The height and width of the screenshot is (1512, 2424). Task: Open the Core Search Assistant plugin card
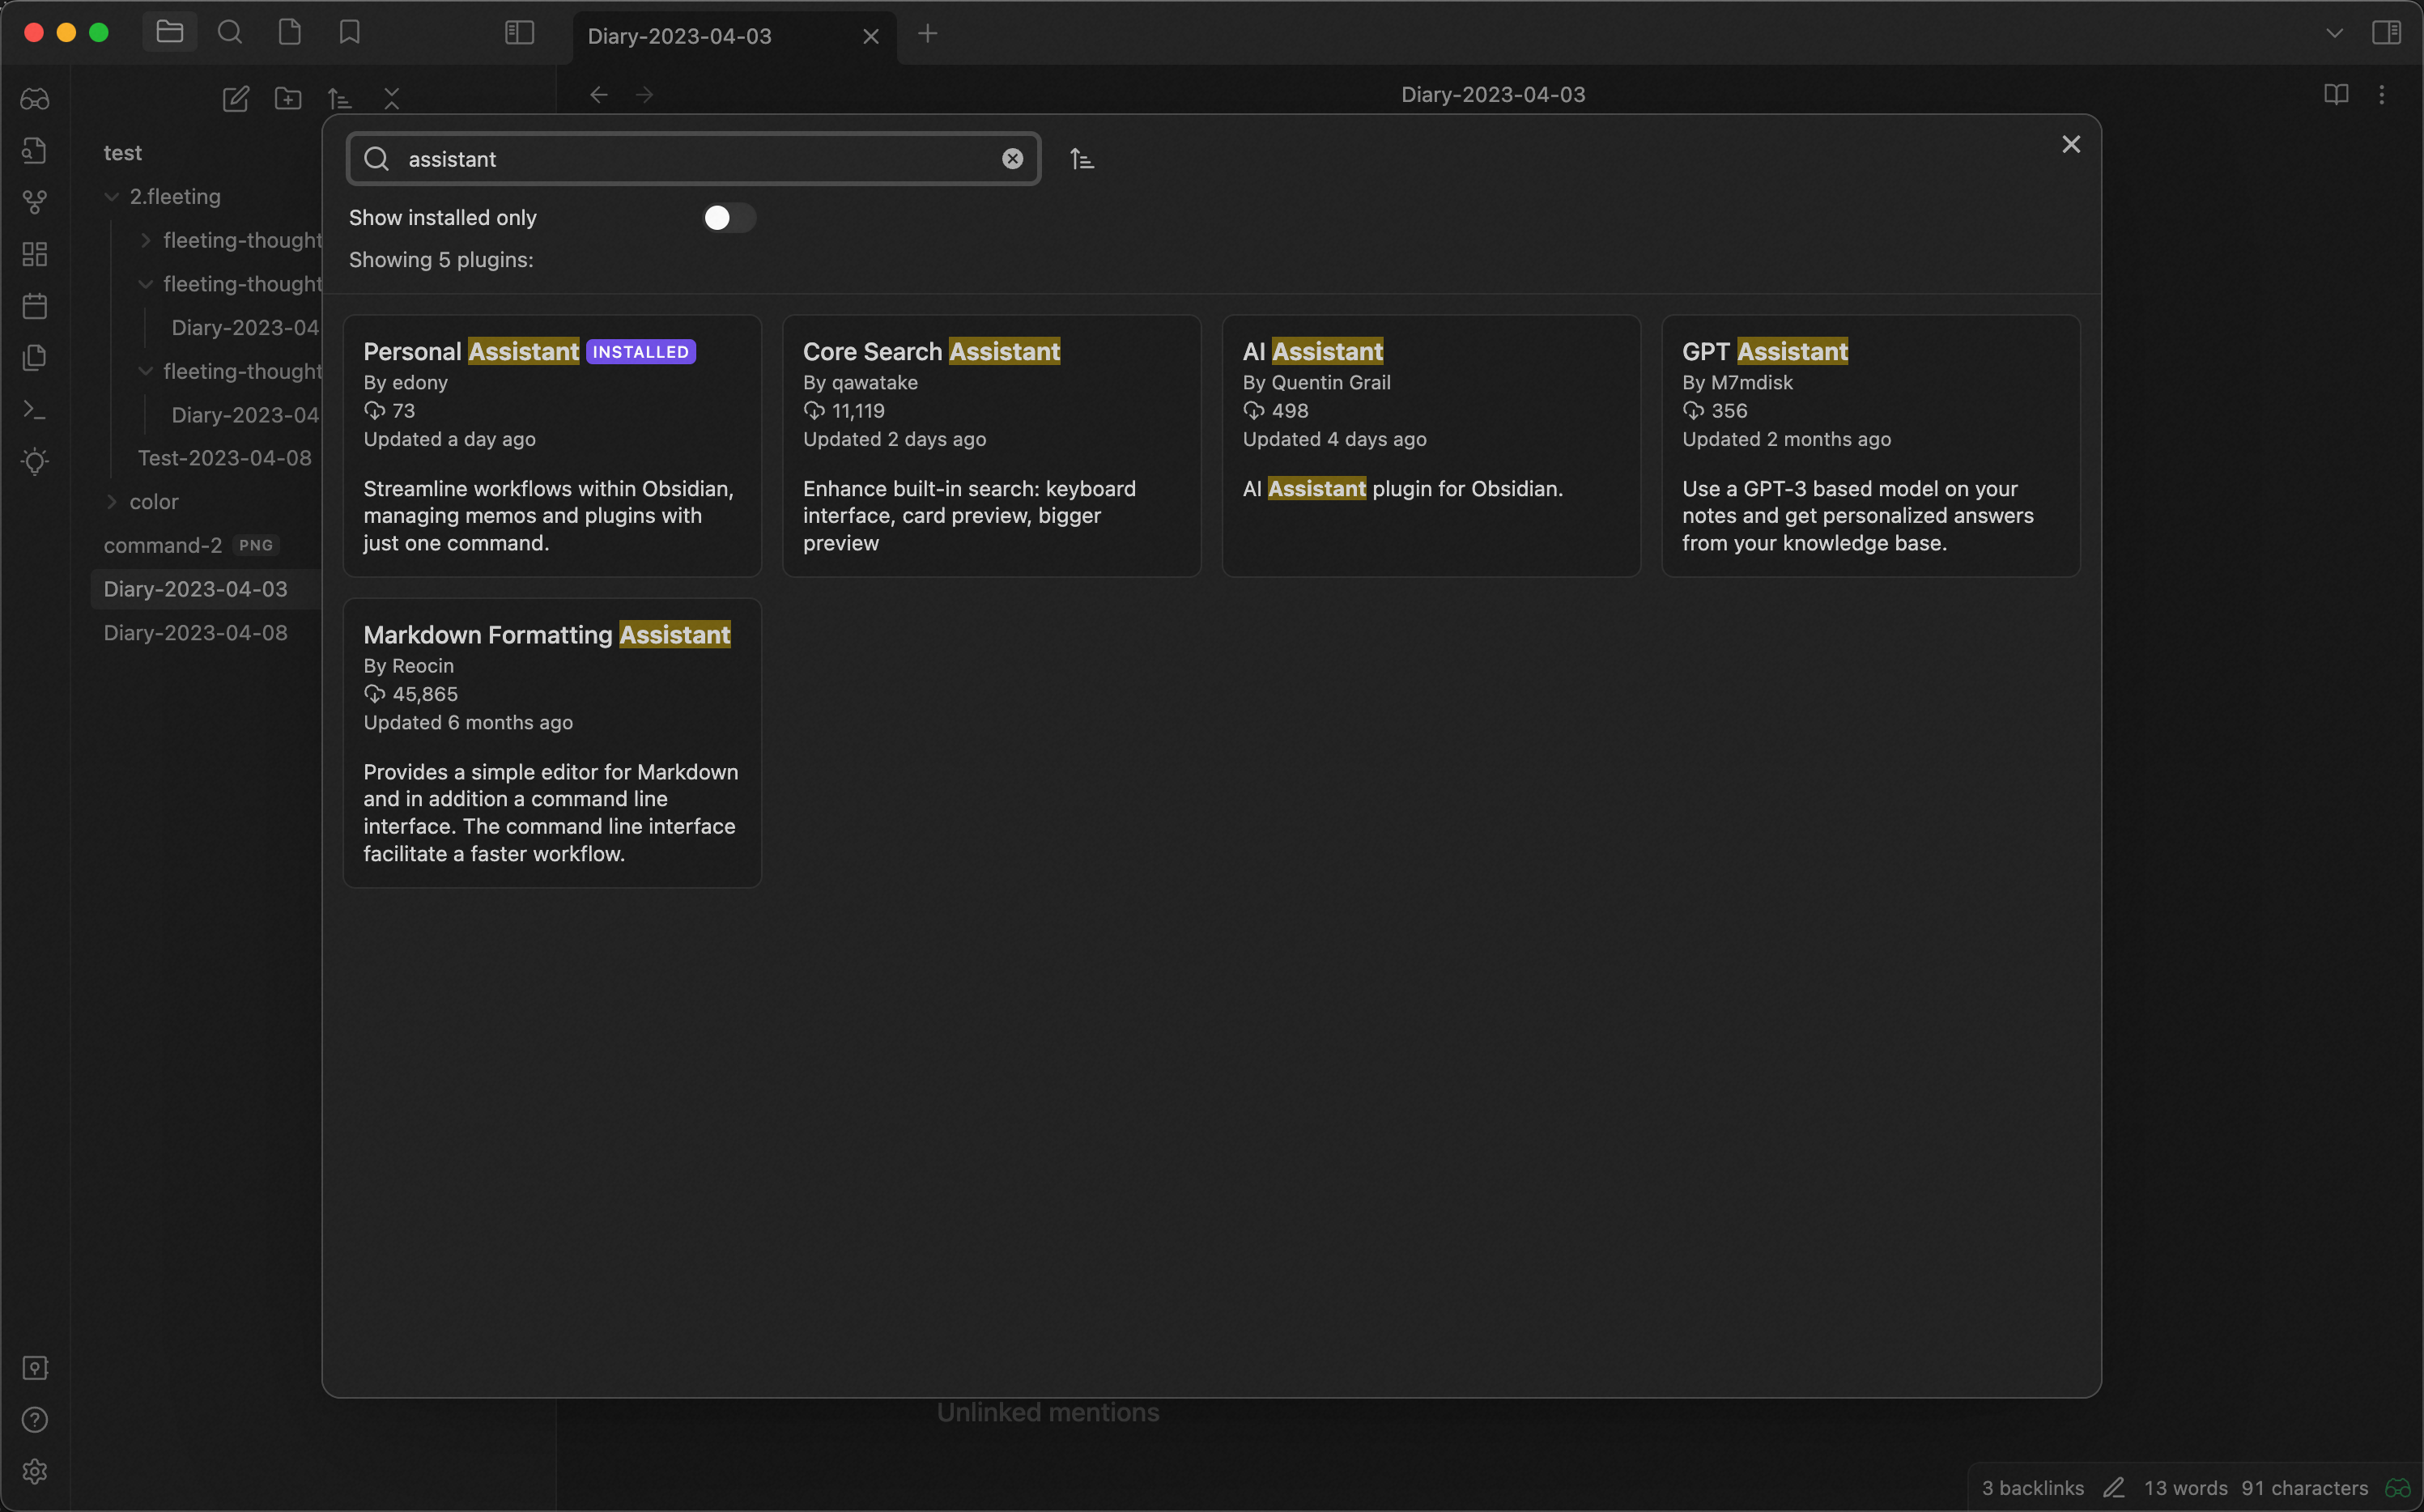[x=990, y=445]
